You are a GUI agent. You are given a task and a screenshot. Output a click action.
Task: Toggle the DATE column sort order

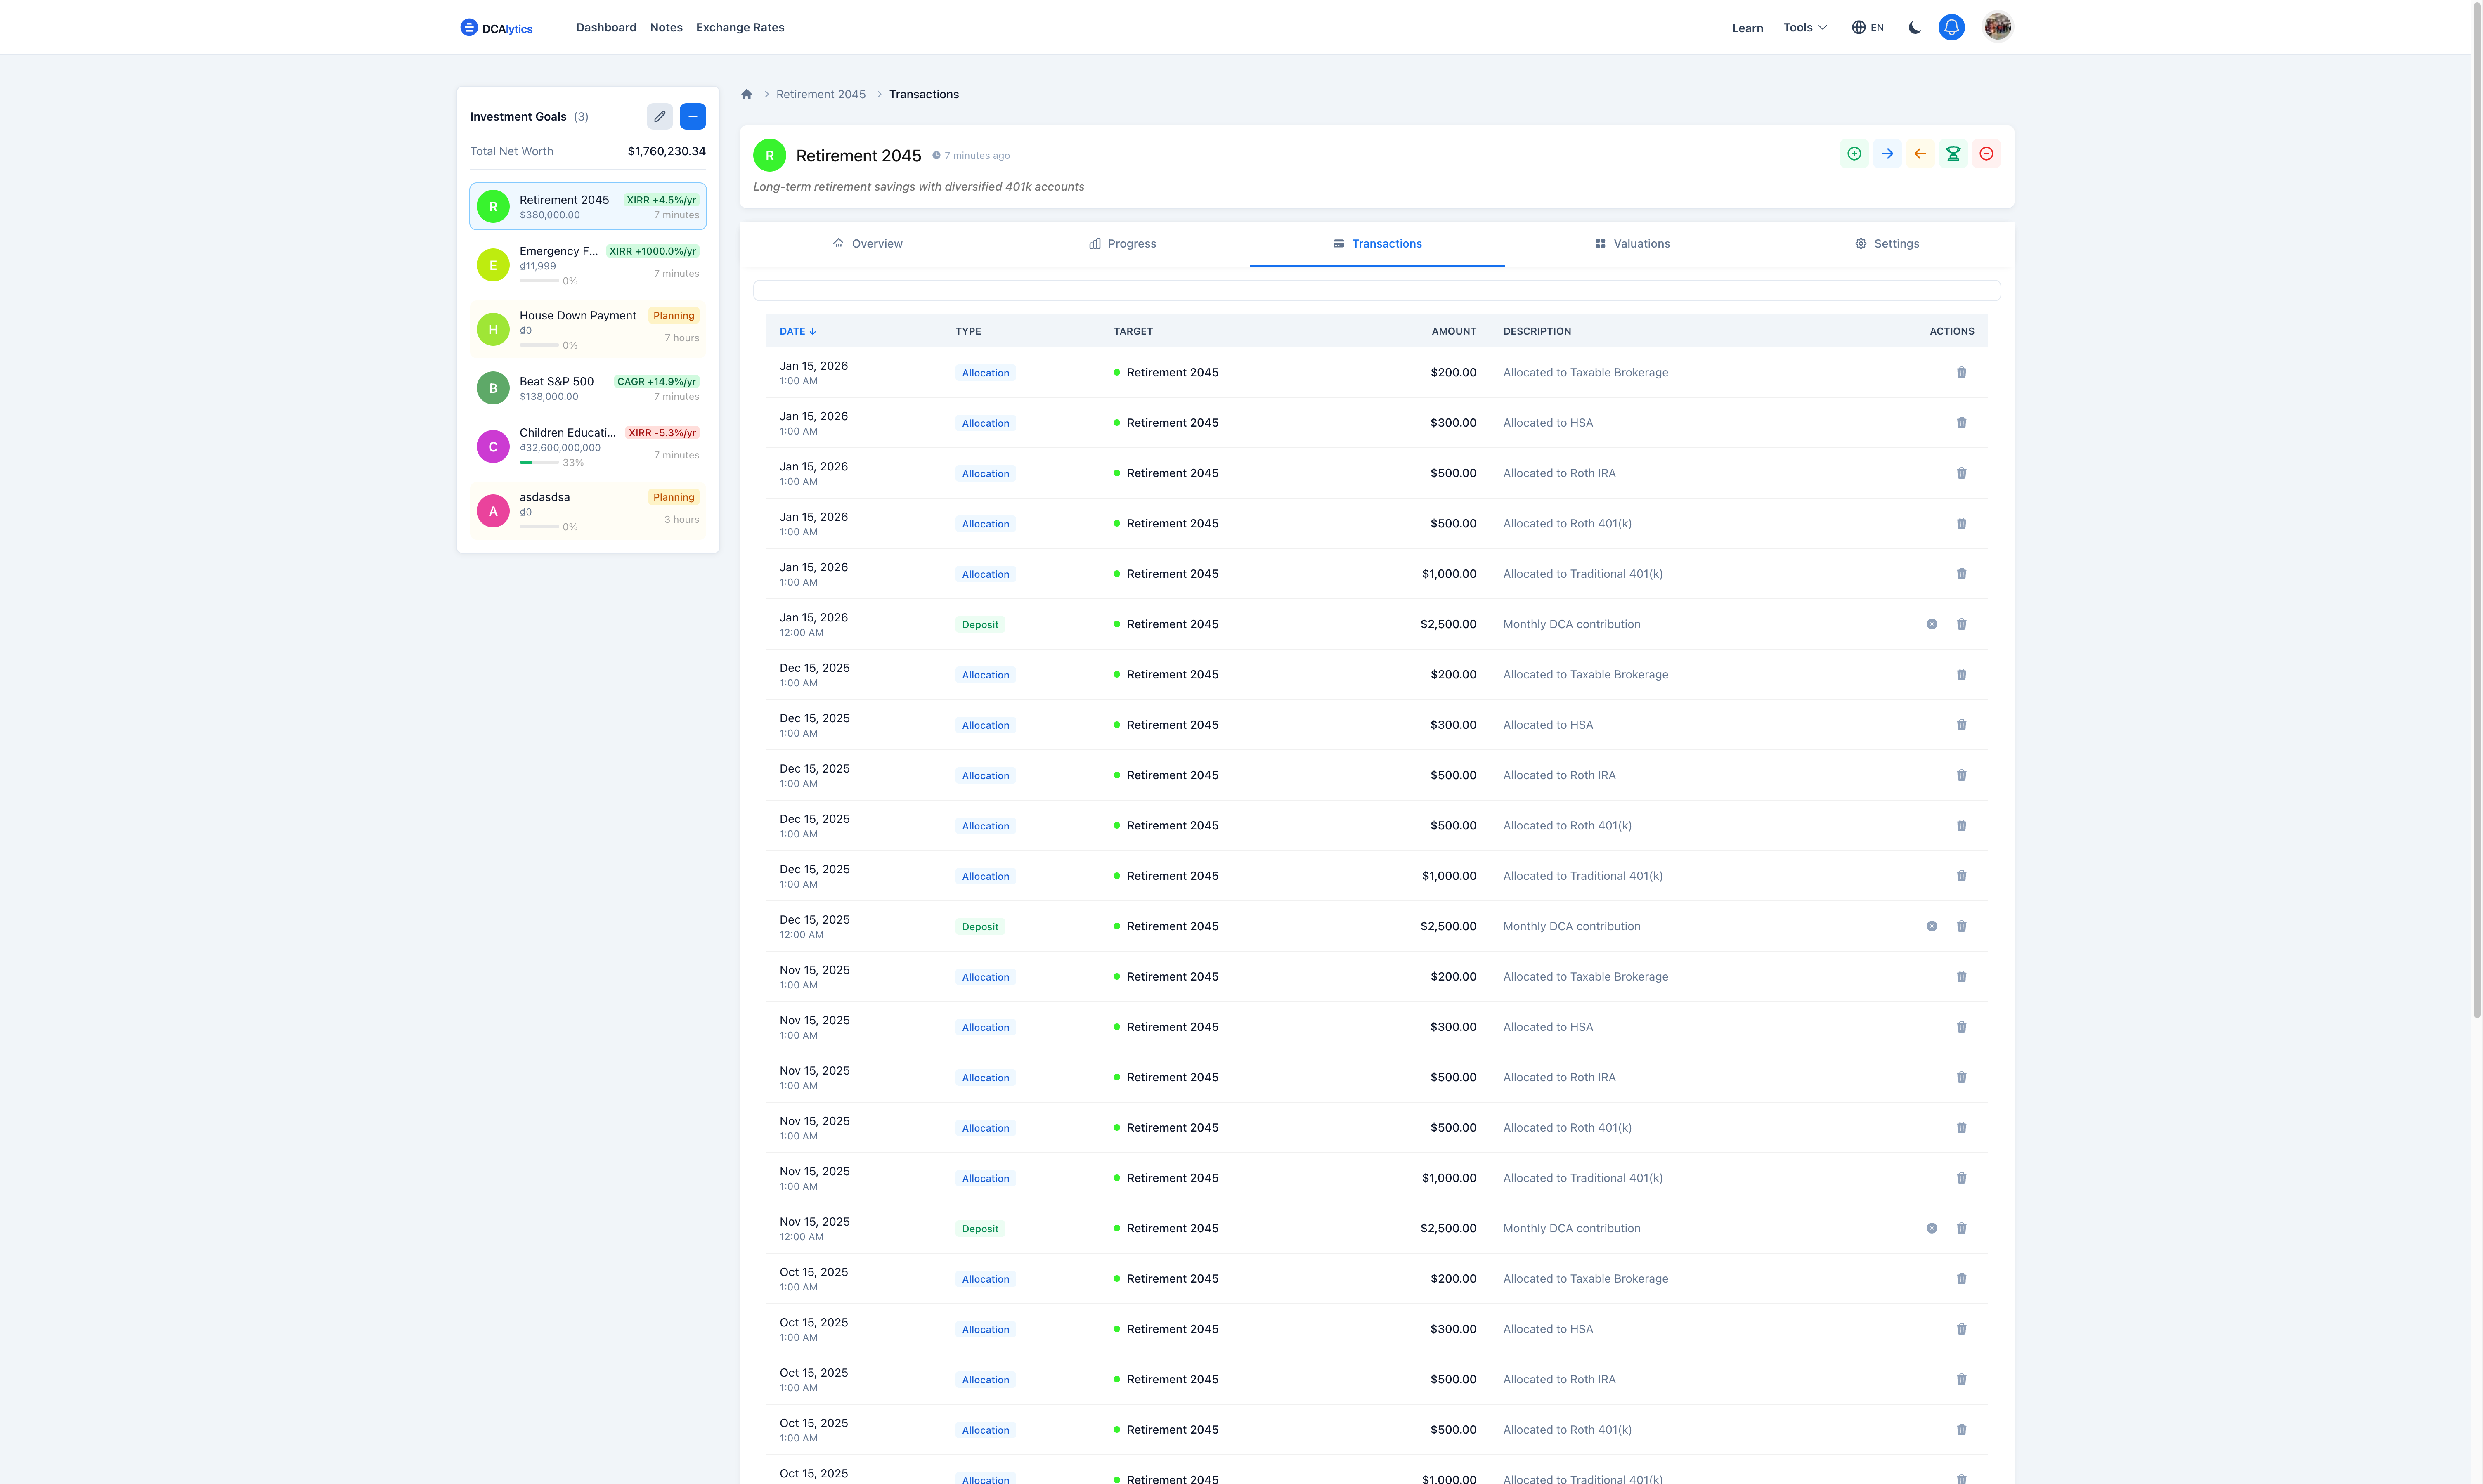(x=798, y=330)
